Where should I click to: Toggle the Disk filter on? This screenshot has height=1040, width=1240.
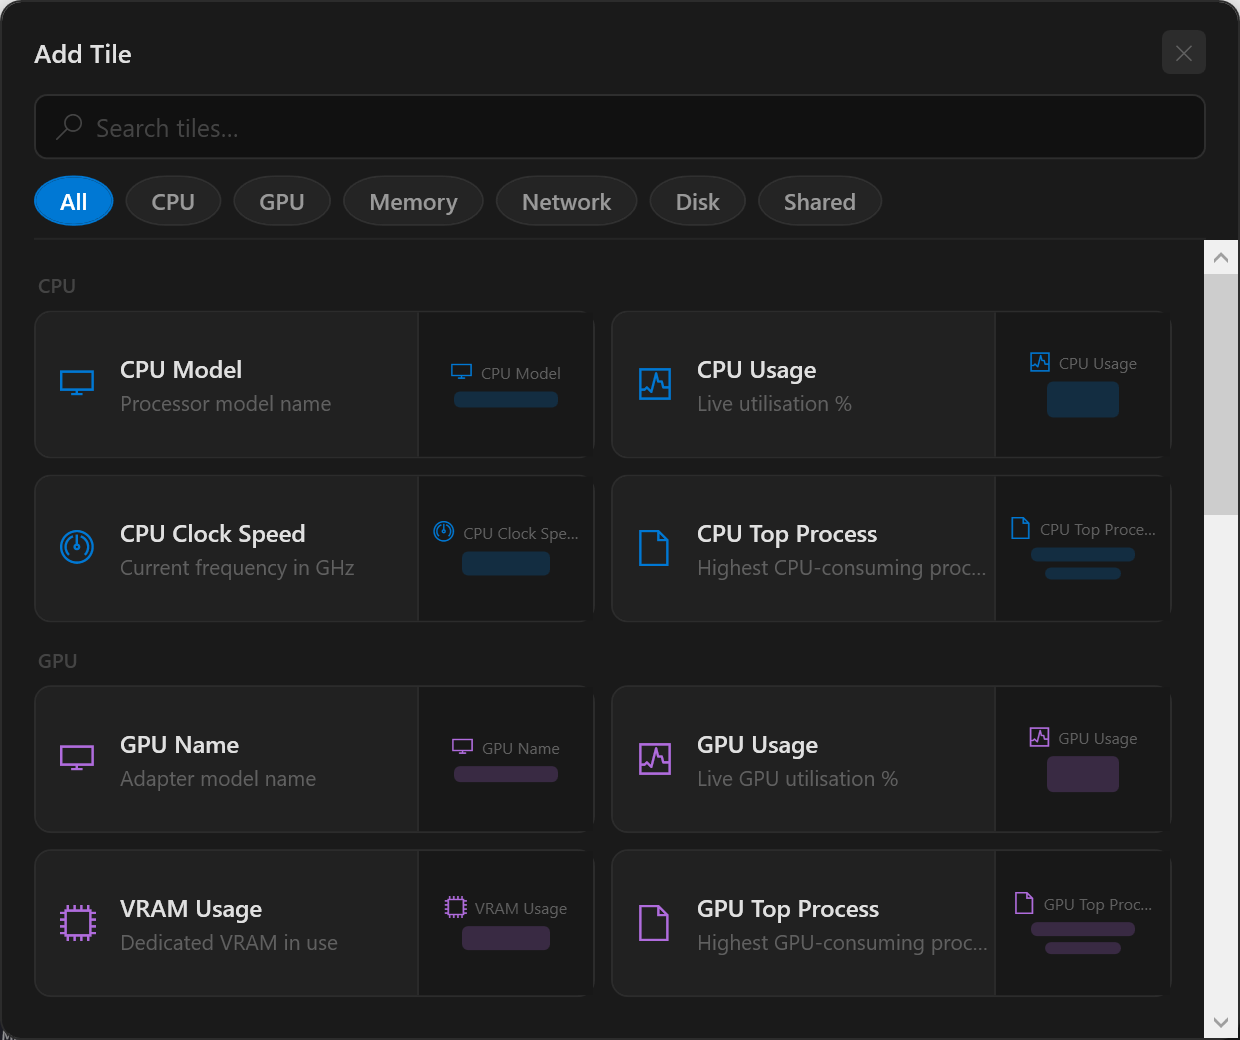coord(697,200)
